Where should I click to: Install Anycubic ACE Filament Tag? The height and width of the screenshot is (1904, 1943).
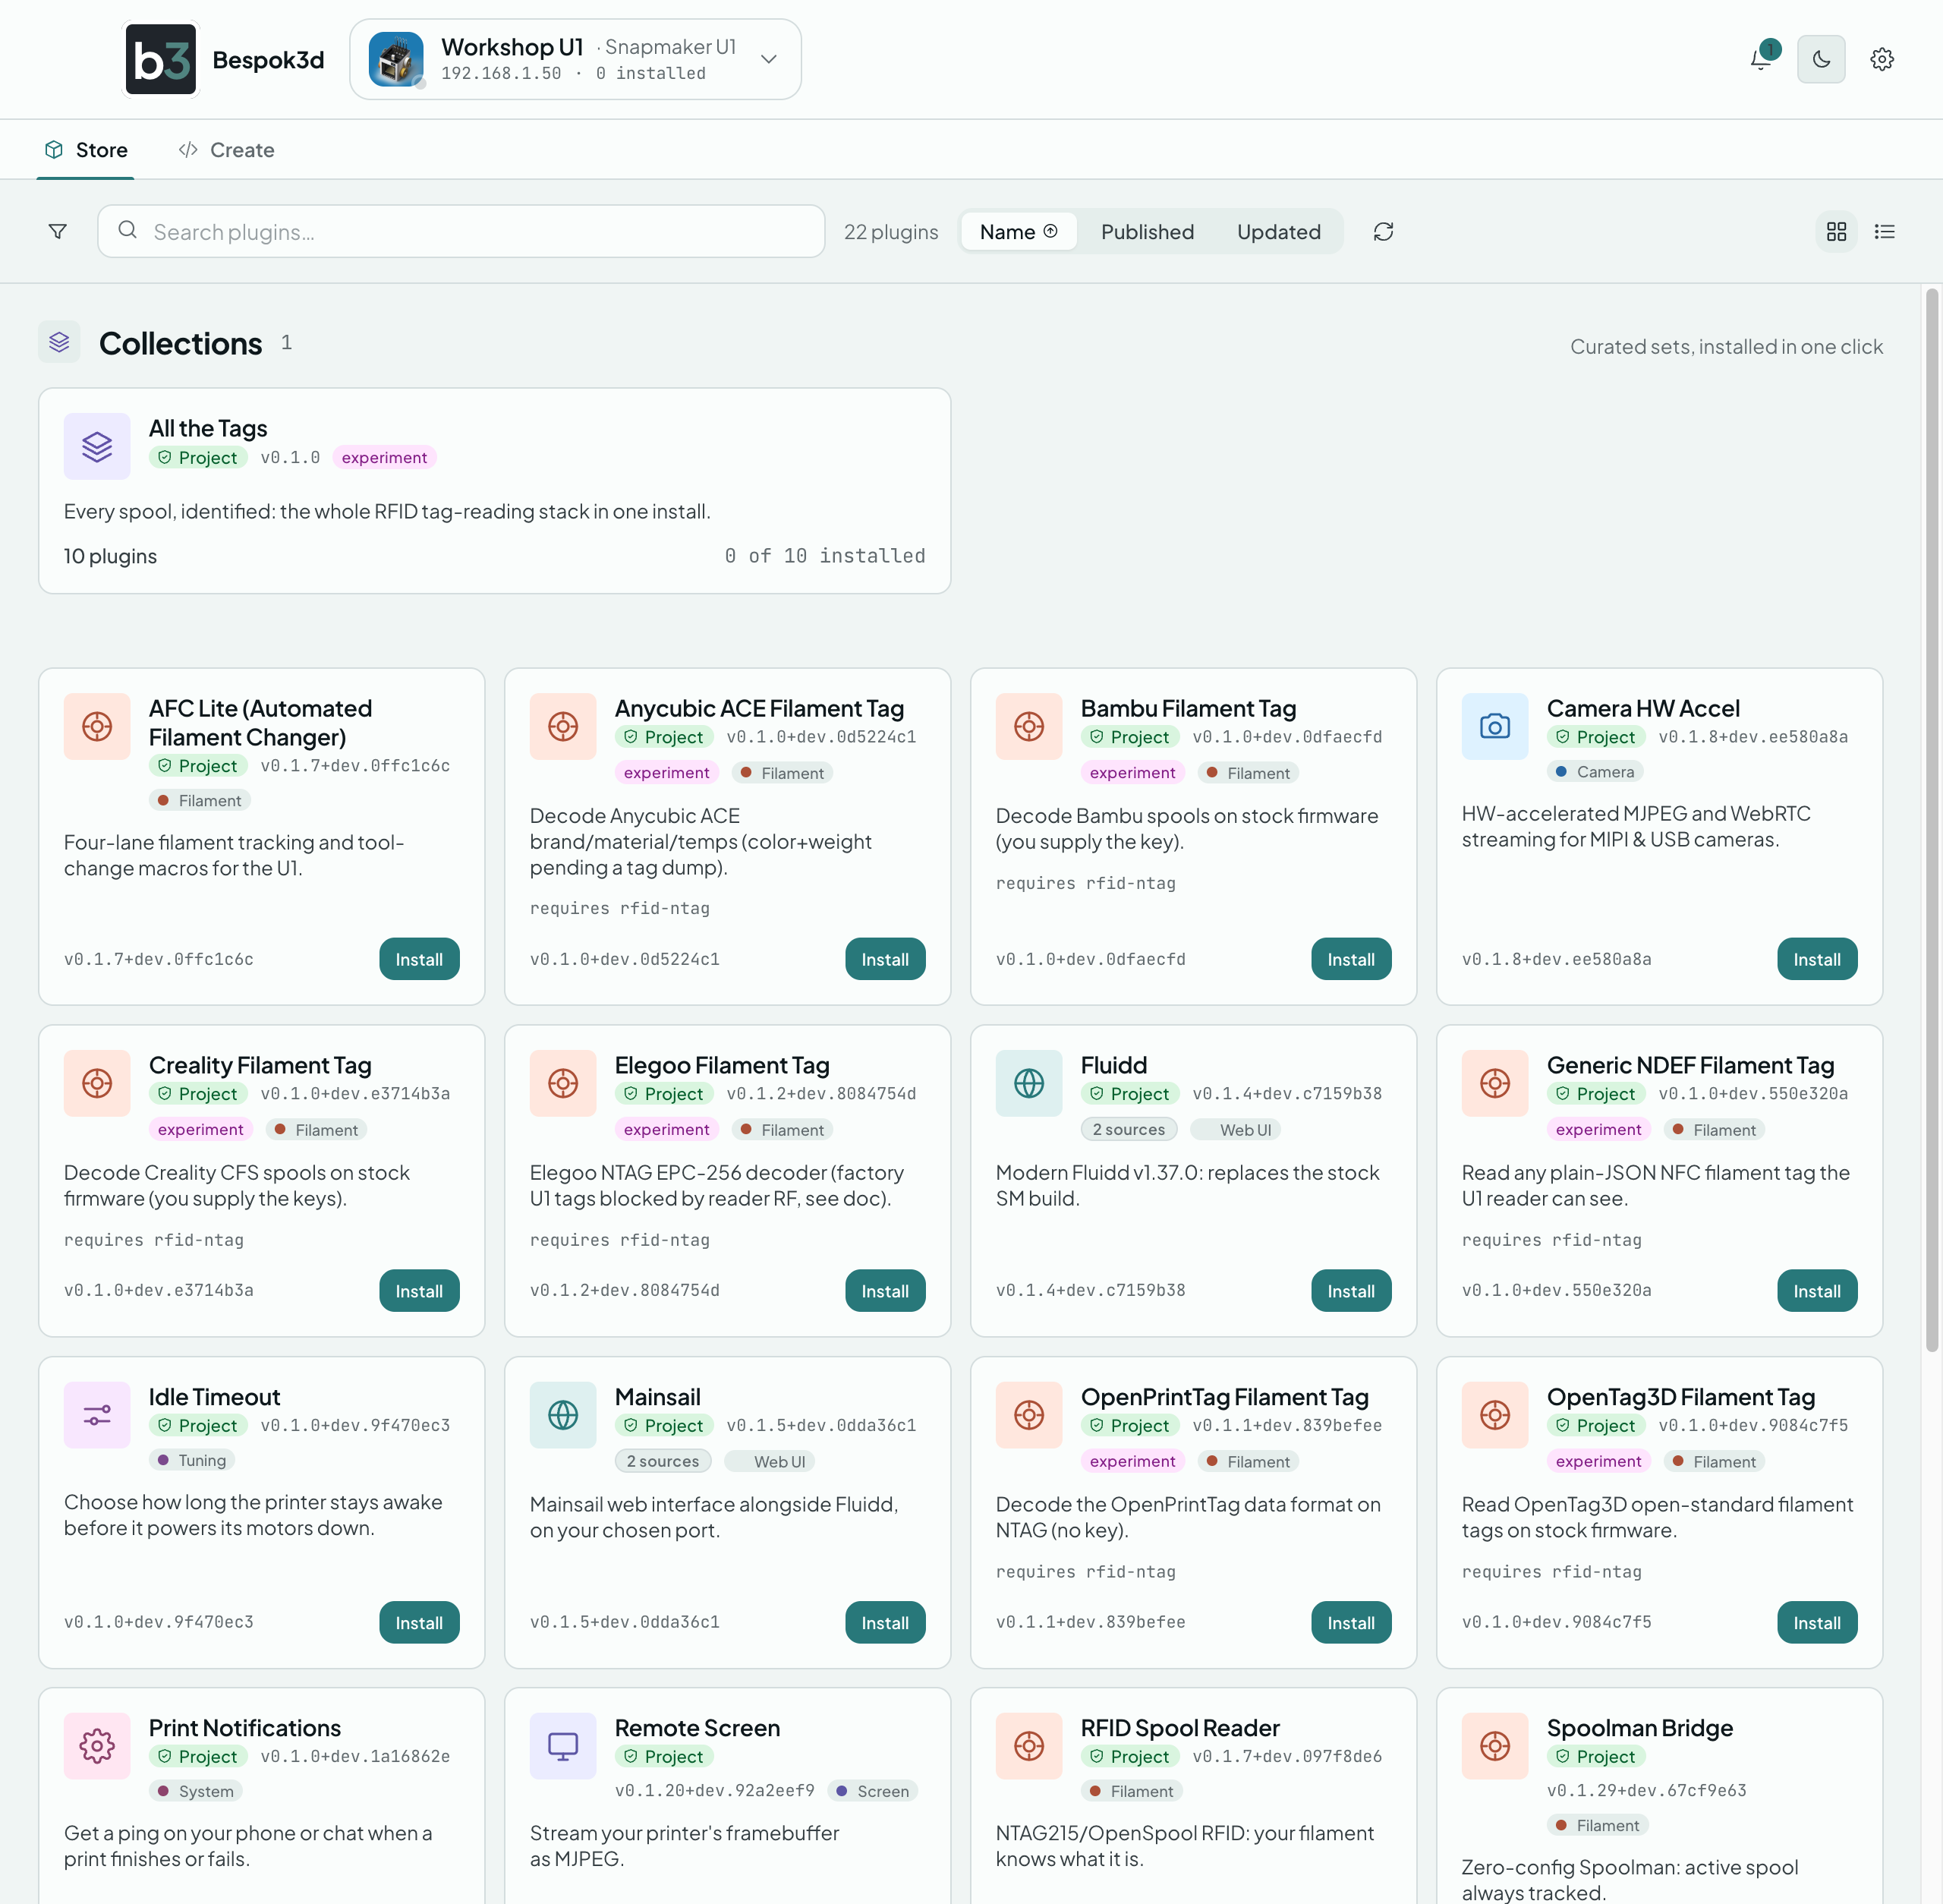click(885, 959)
